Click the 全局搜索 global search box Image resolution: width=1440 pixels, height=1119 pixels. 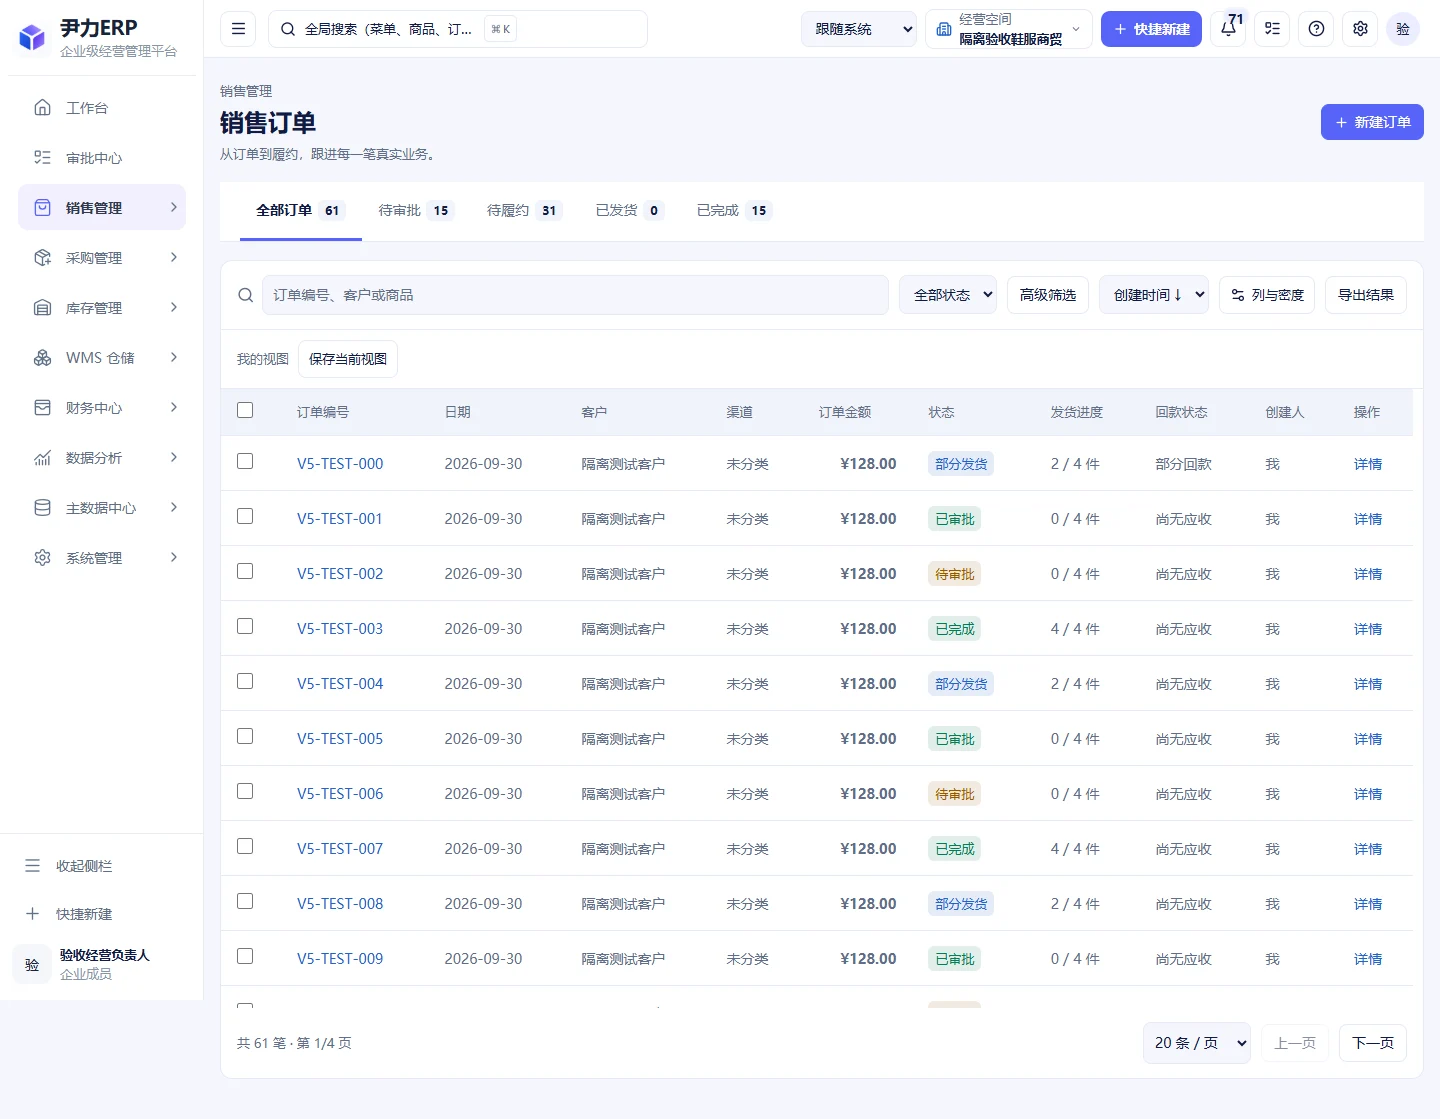[x=458, y=29]
